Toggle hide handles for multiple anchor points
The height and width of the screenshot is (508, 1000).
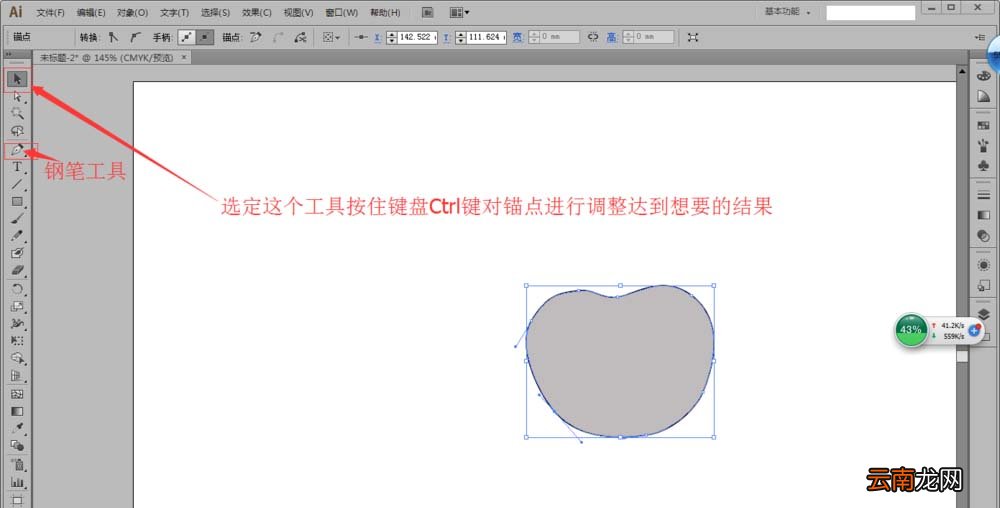(204, 38)
